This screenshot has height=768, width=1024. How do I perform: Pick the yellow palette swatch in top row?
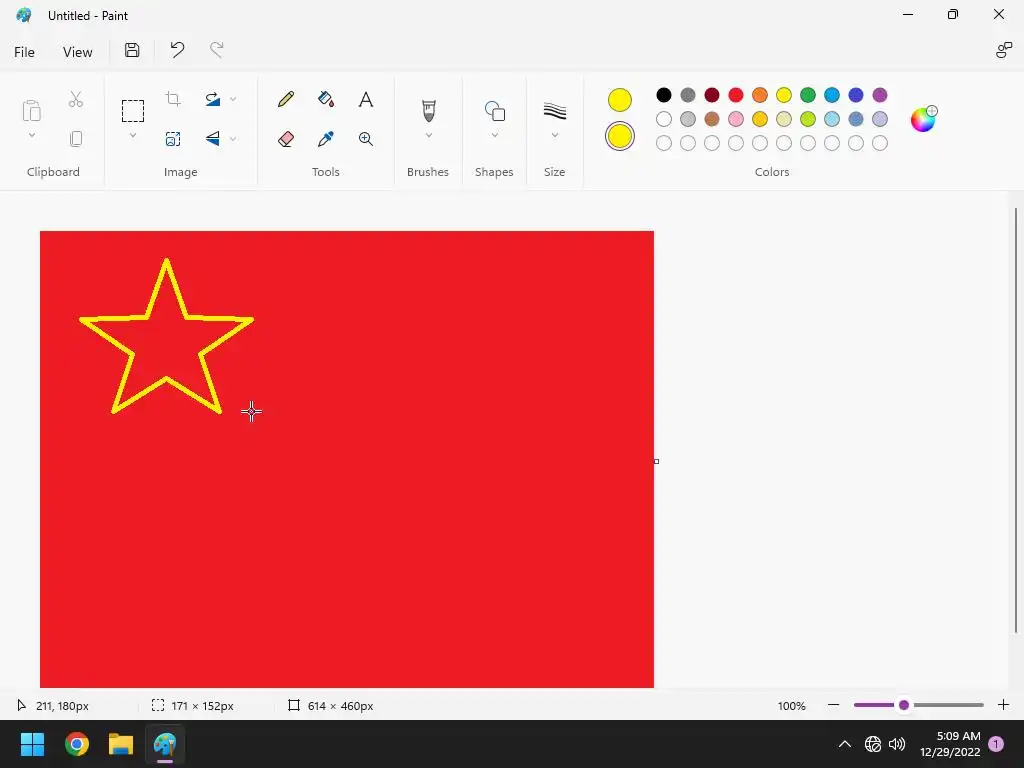point(784,95)
